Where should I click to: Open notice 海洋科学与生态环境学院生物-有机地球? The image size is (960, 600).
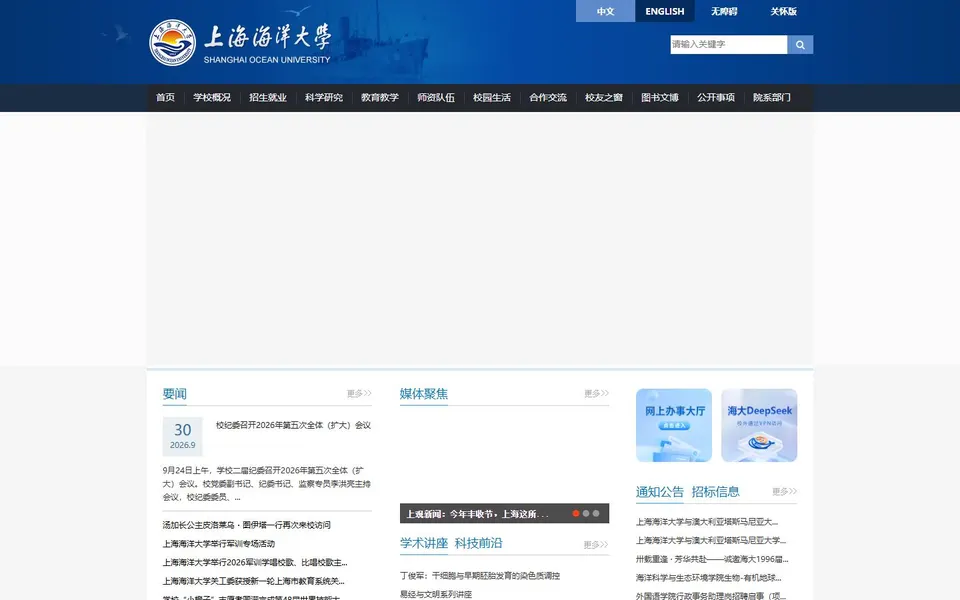click(x=708, y=577)
